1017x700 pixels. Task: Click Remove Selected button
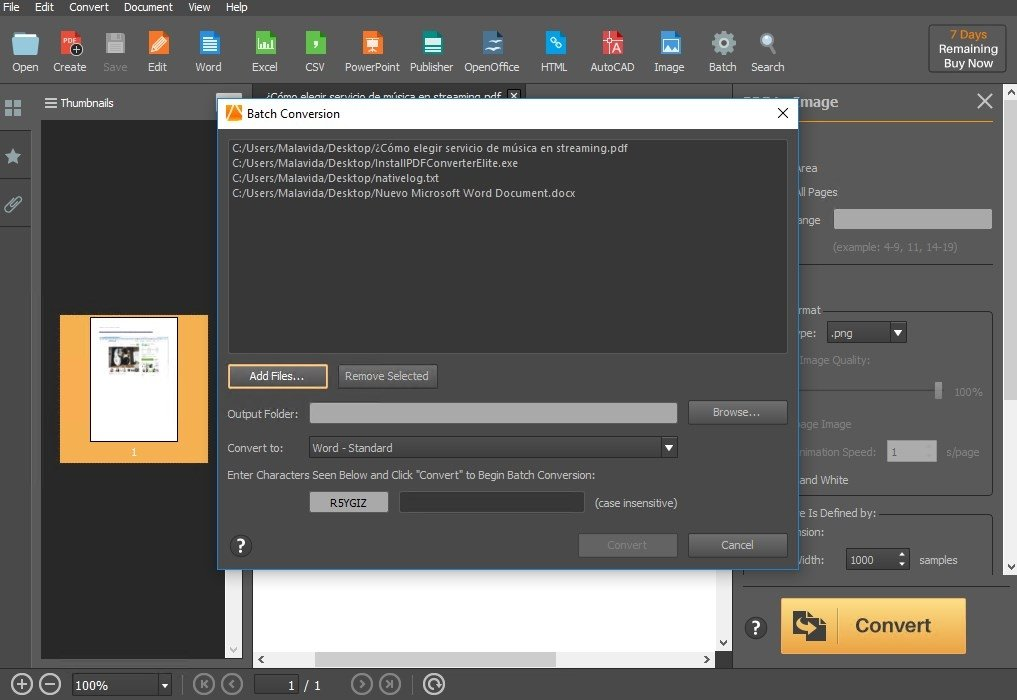(x=387, y=376)
